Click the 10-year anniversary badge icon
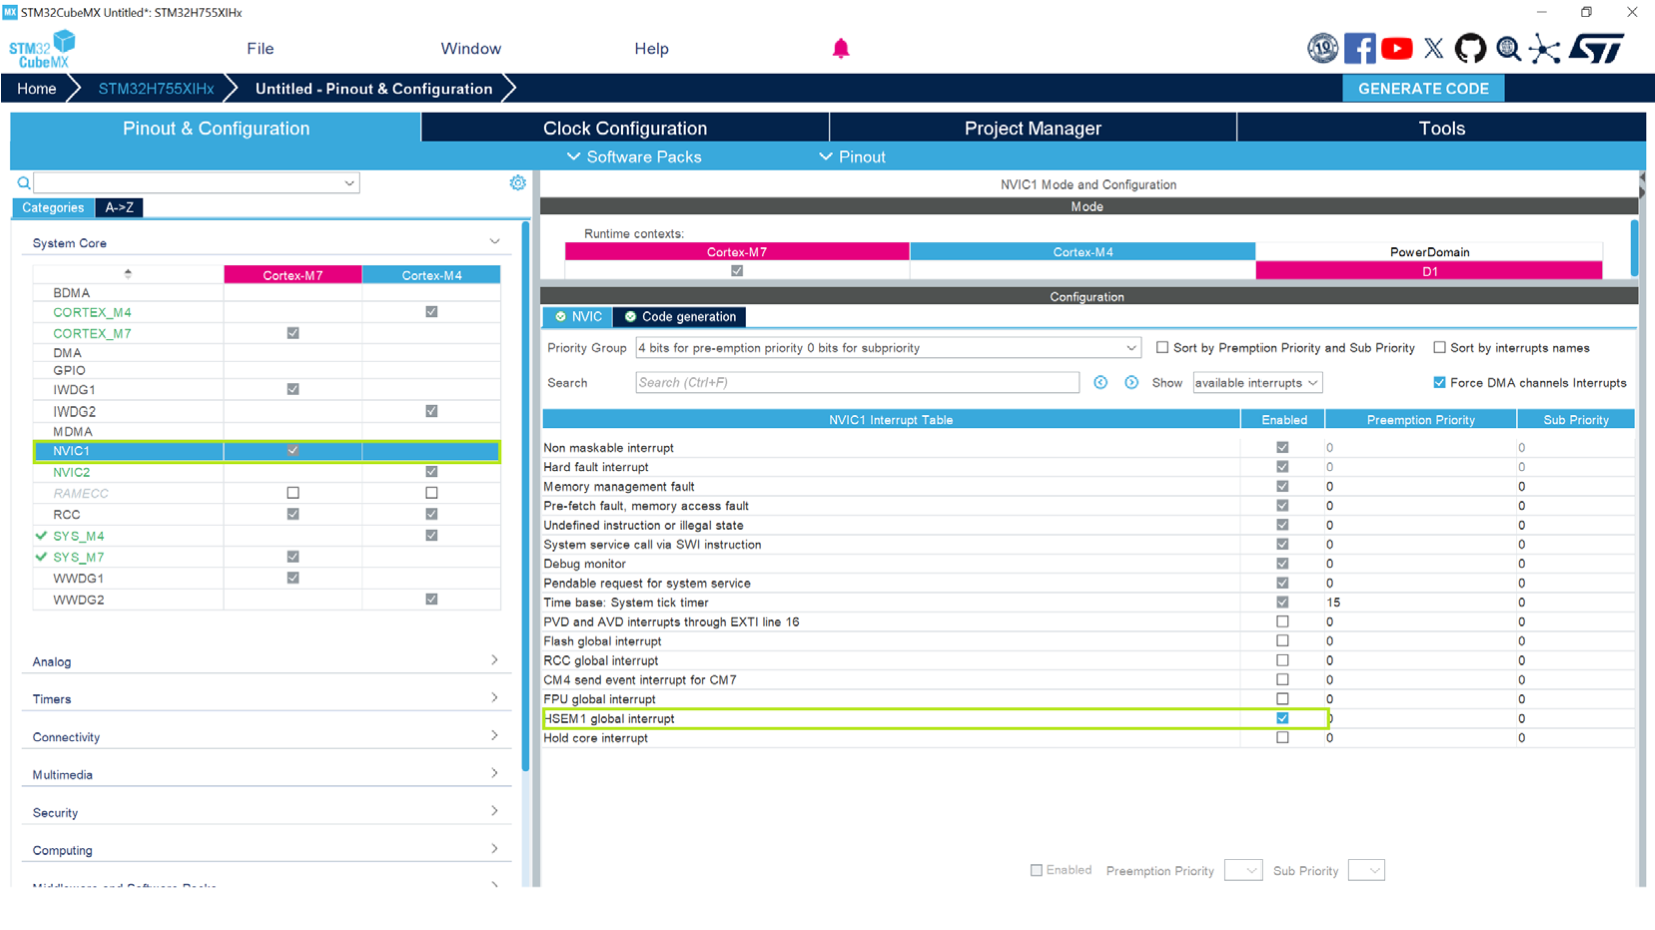The height and width of the screenshot is (930, 1655). (x=1322, y=48)
